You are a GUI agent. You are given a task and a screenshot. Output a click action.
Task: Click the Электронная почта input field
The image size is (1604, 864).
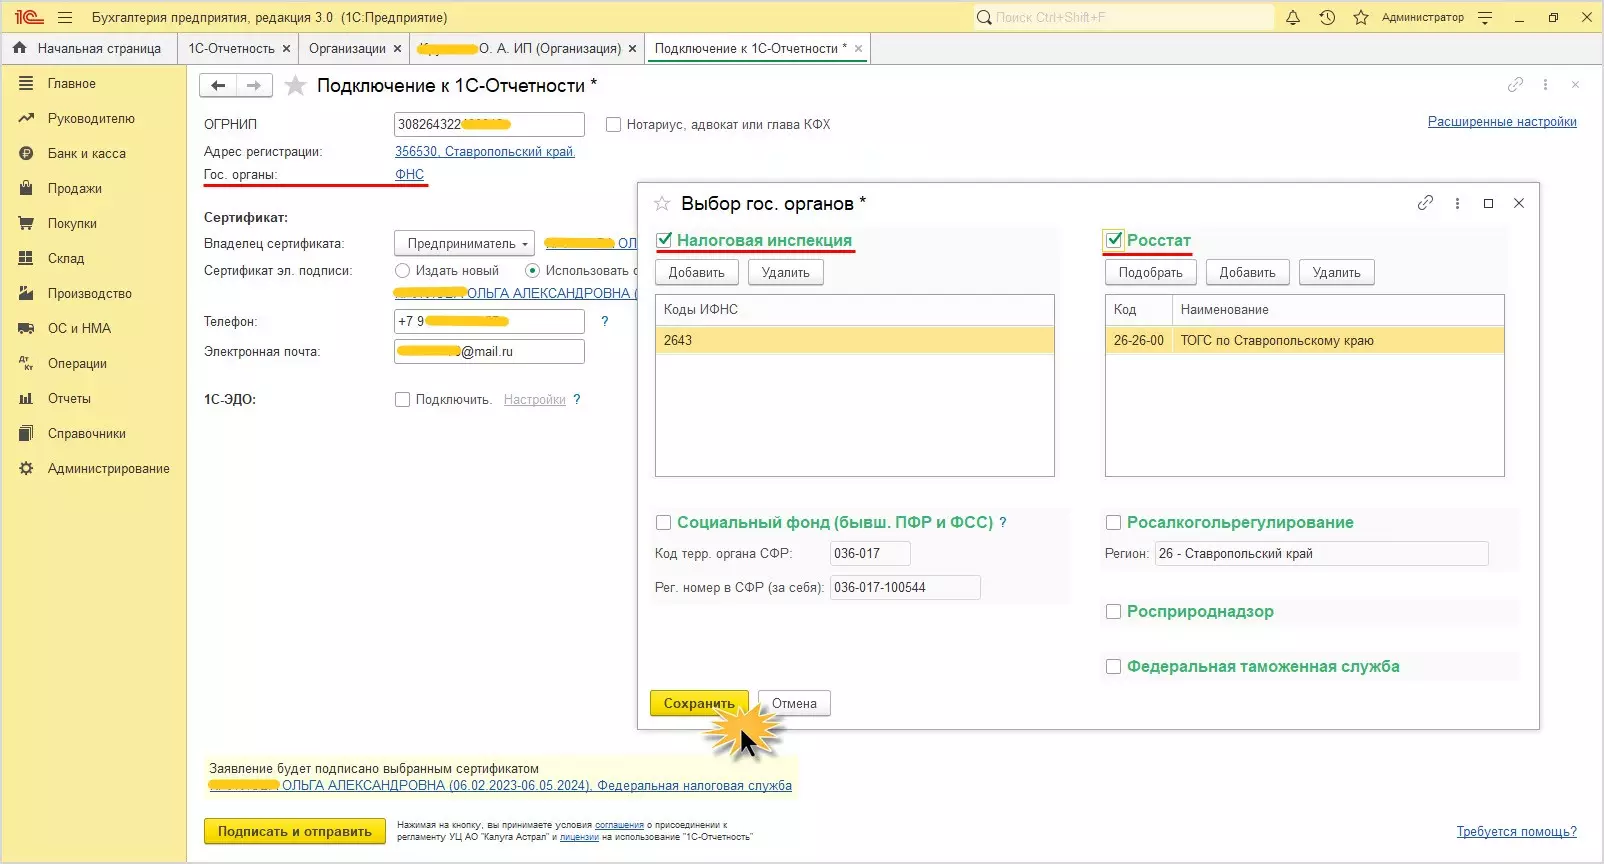[489, 351]
